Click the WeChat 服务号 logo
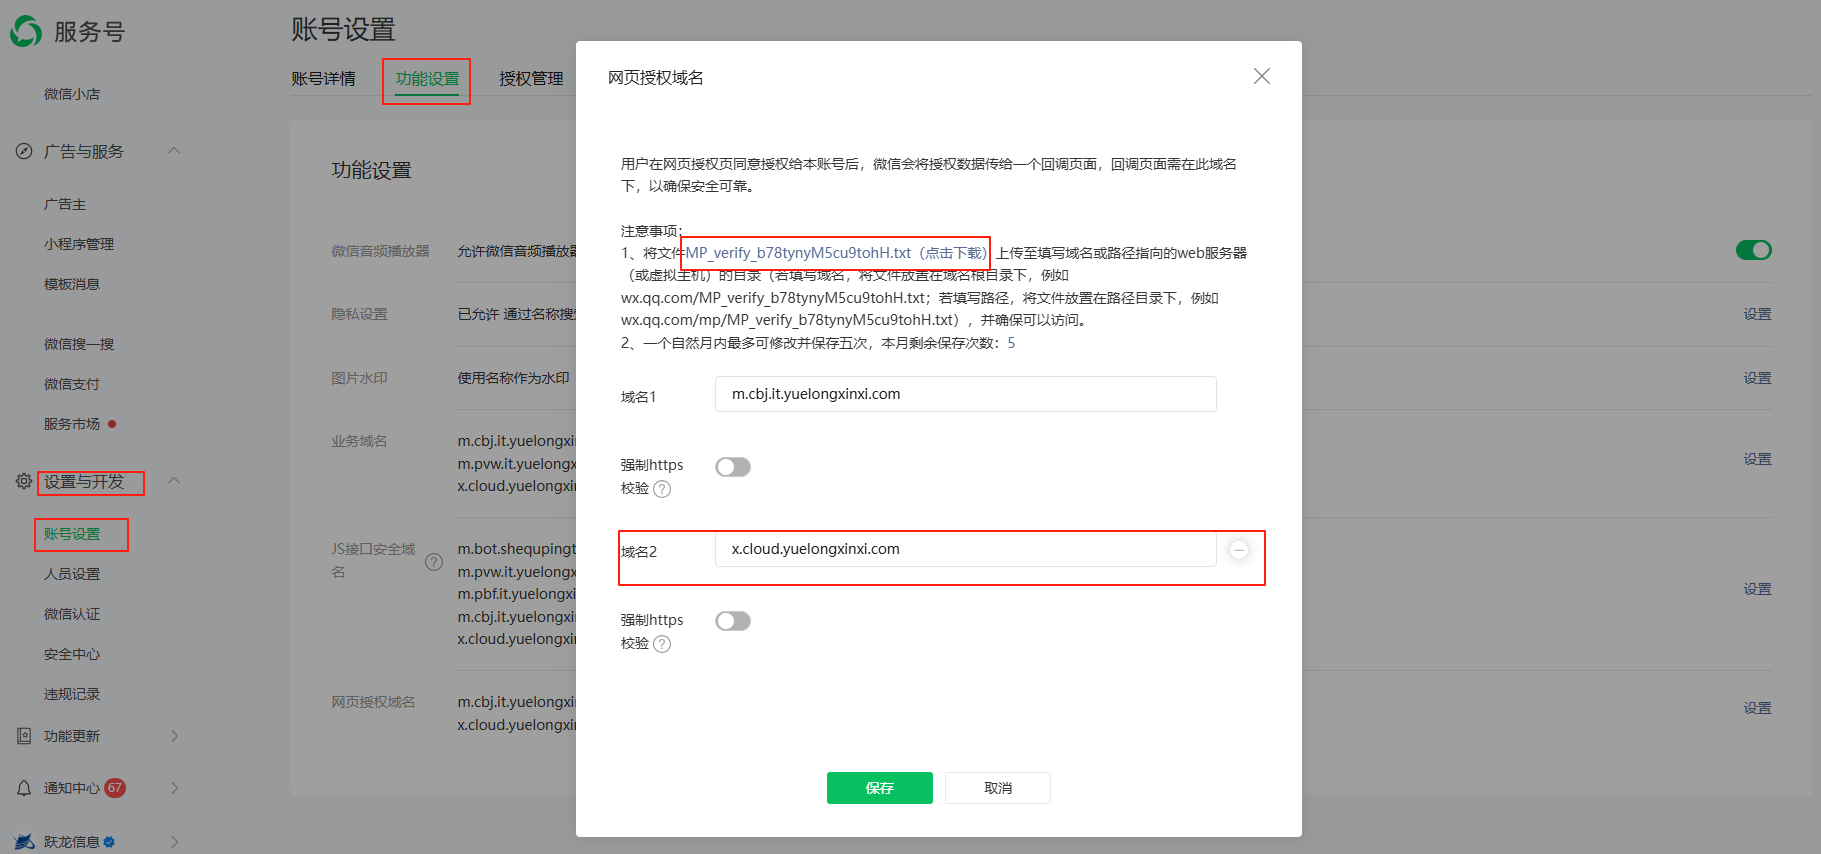The width and height of the screenshot is (1821, 854). (26, 32)
